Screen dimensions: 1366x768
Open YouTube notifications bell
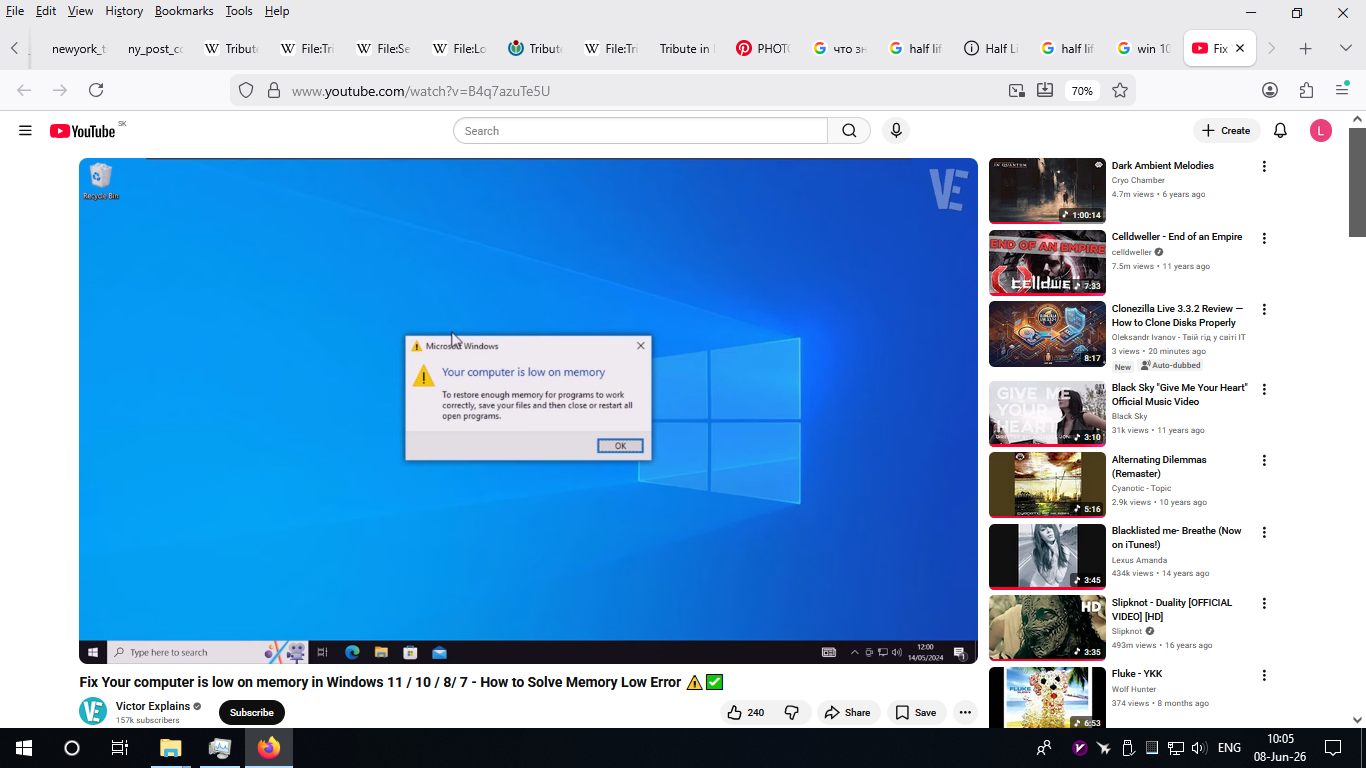click(x=1280, y=131)
